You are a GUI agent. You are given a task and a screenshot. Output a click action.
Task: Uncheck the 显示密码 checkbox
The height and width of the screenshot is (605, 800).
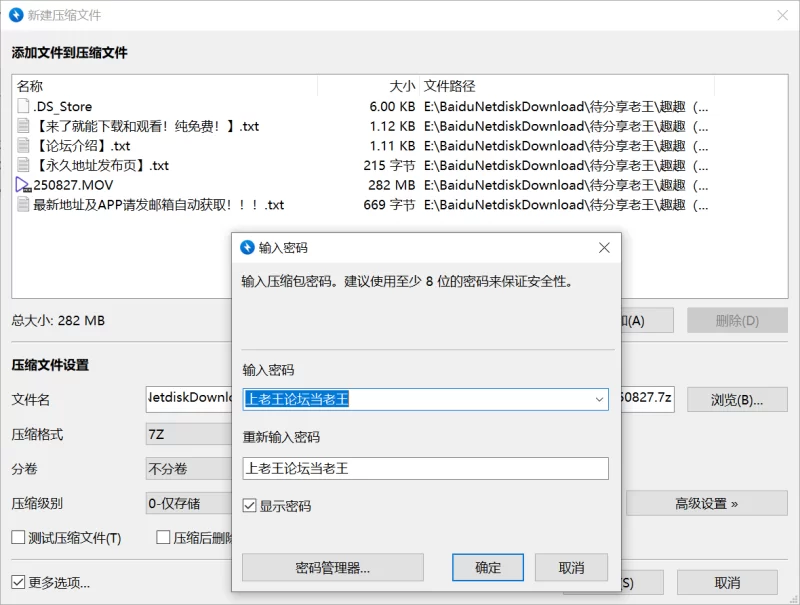[x=250, y=506]
